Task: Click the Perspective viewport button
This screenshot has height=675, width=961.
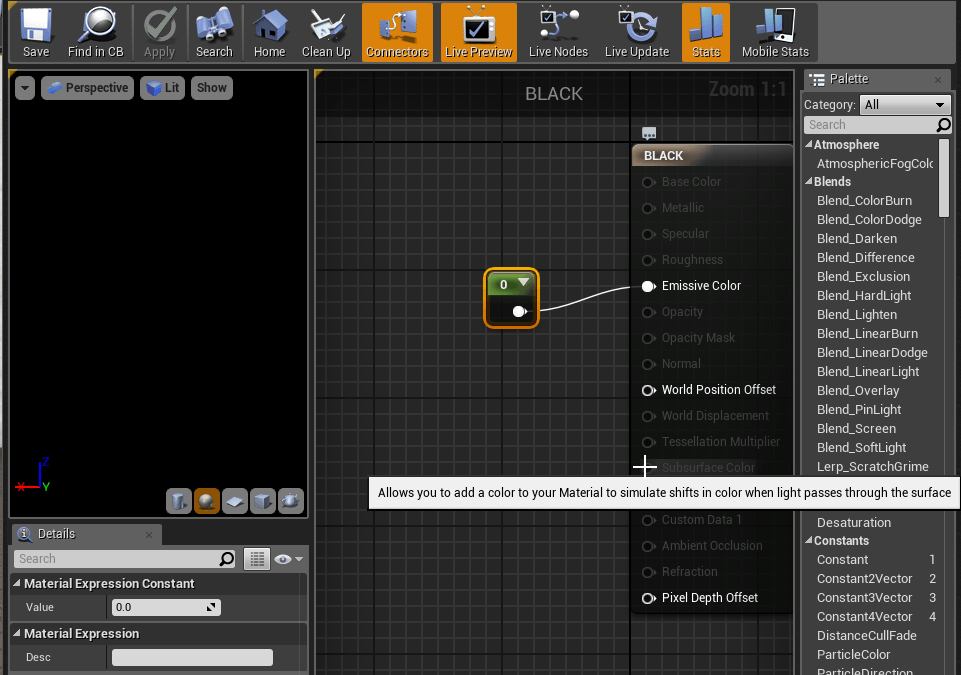Action: coord(87,88)
